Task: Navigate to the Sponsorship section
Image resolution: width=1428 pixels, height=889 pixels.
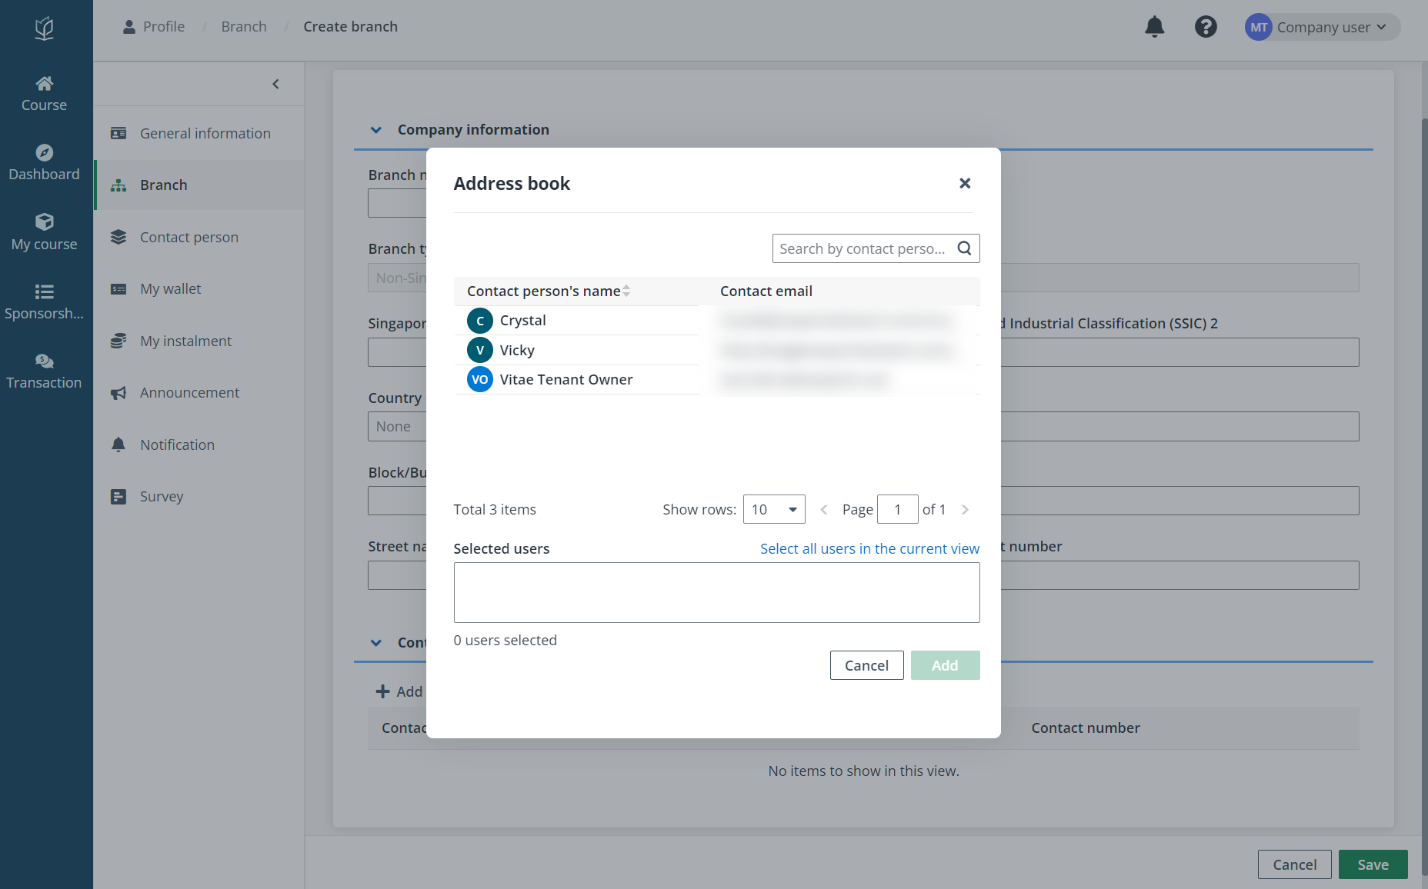Action: pyautogui.click(x=44, y=302)
